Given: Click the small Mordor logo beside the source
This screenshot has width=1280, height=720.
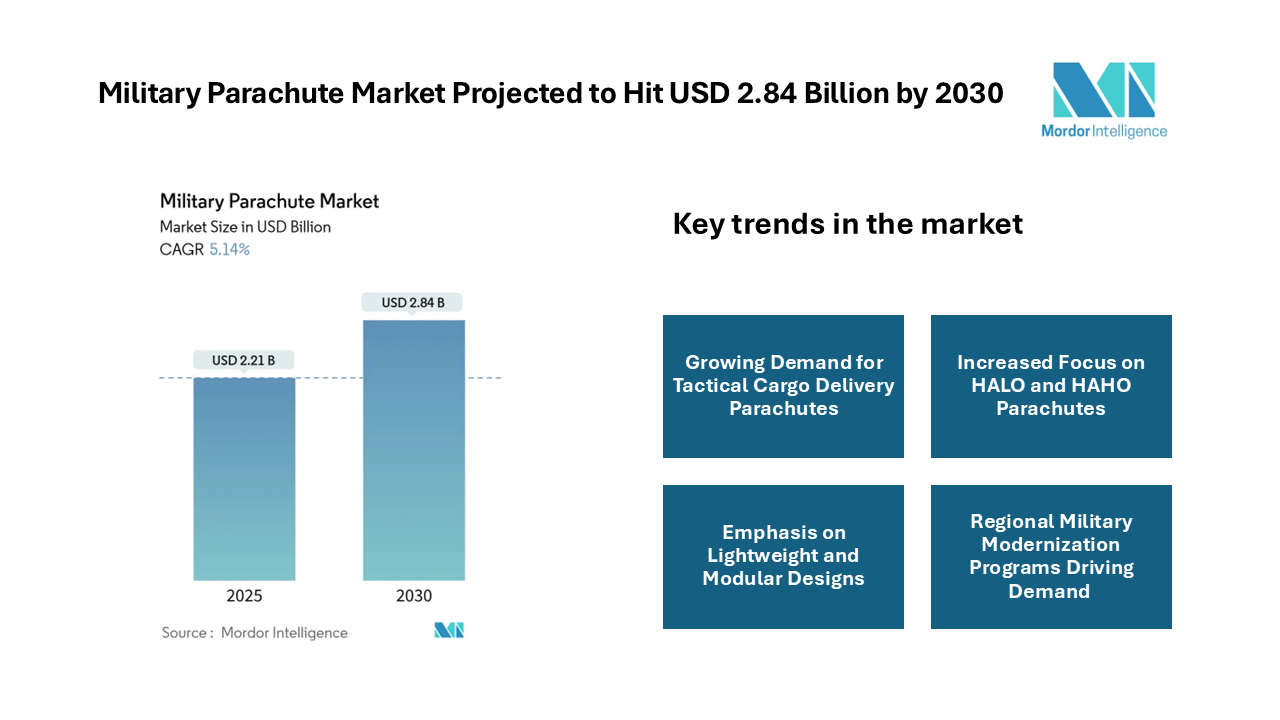Looking at the screenshot, I should tap(449, 630).
